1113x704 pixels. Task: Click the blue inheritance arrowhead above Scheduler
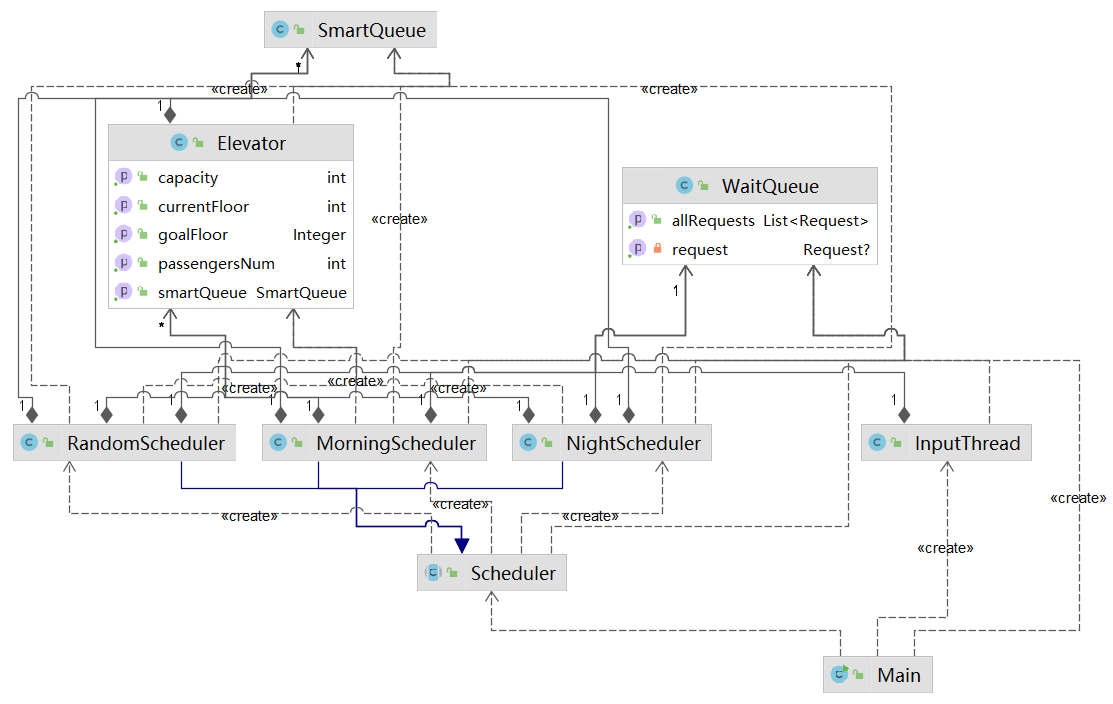point(462,545)
